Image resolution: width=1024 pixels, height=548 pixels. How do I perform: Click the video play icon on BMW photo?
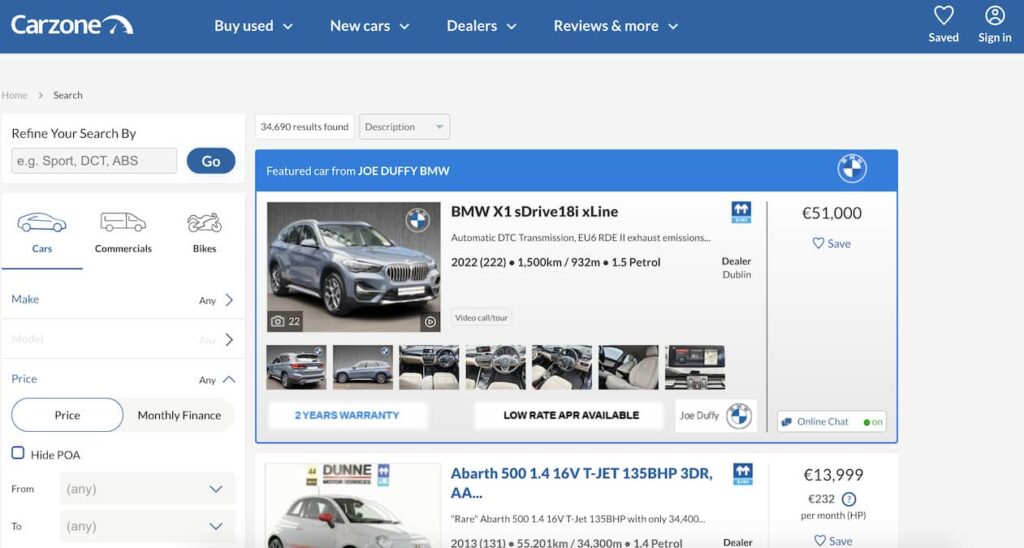[430, 322]
